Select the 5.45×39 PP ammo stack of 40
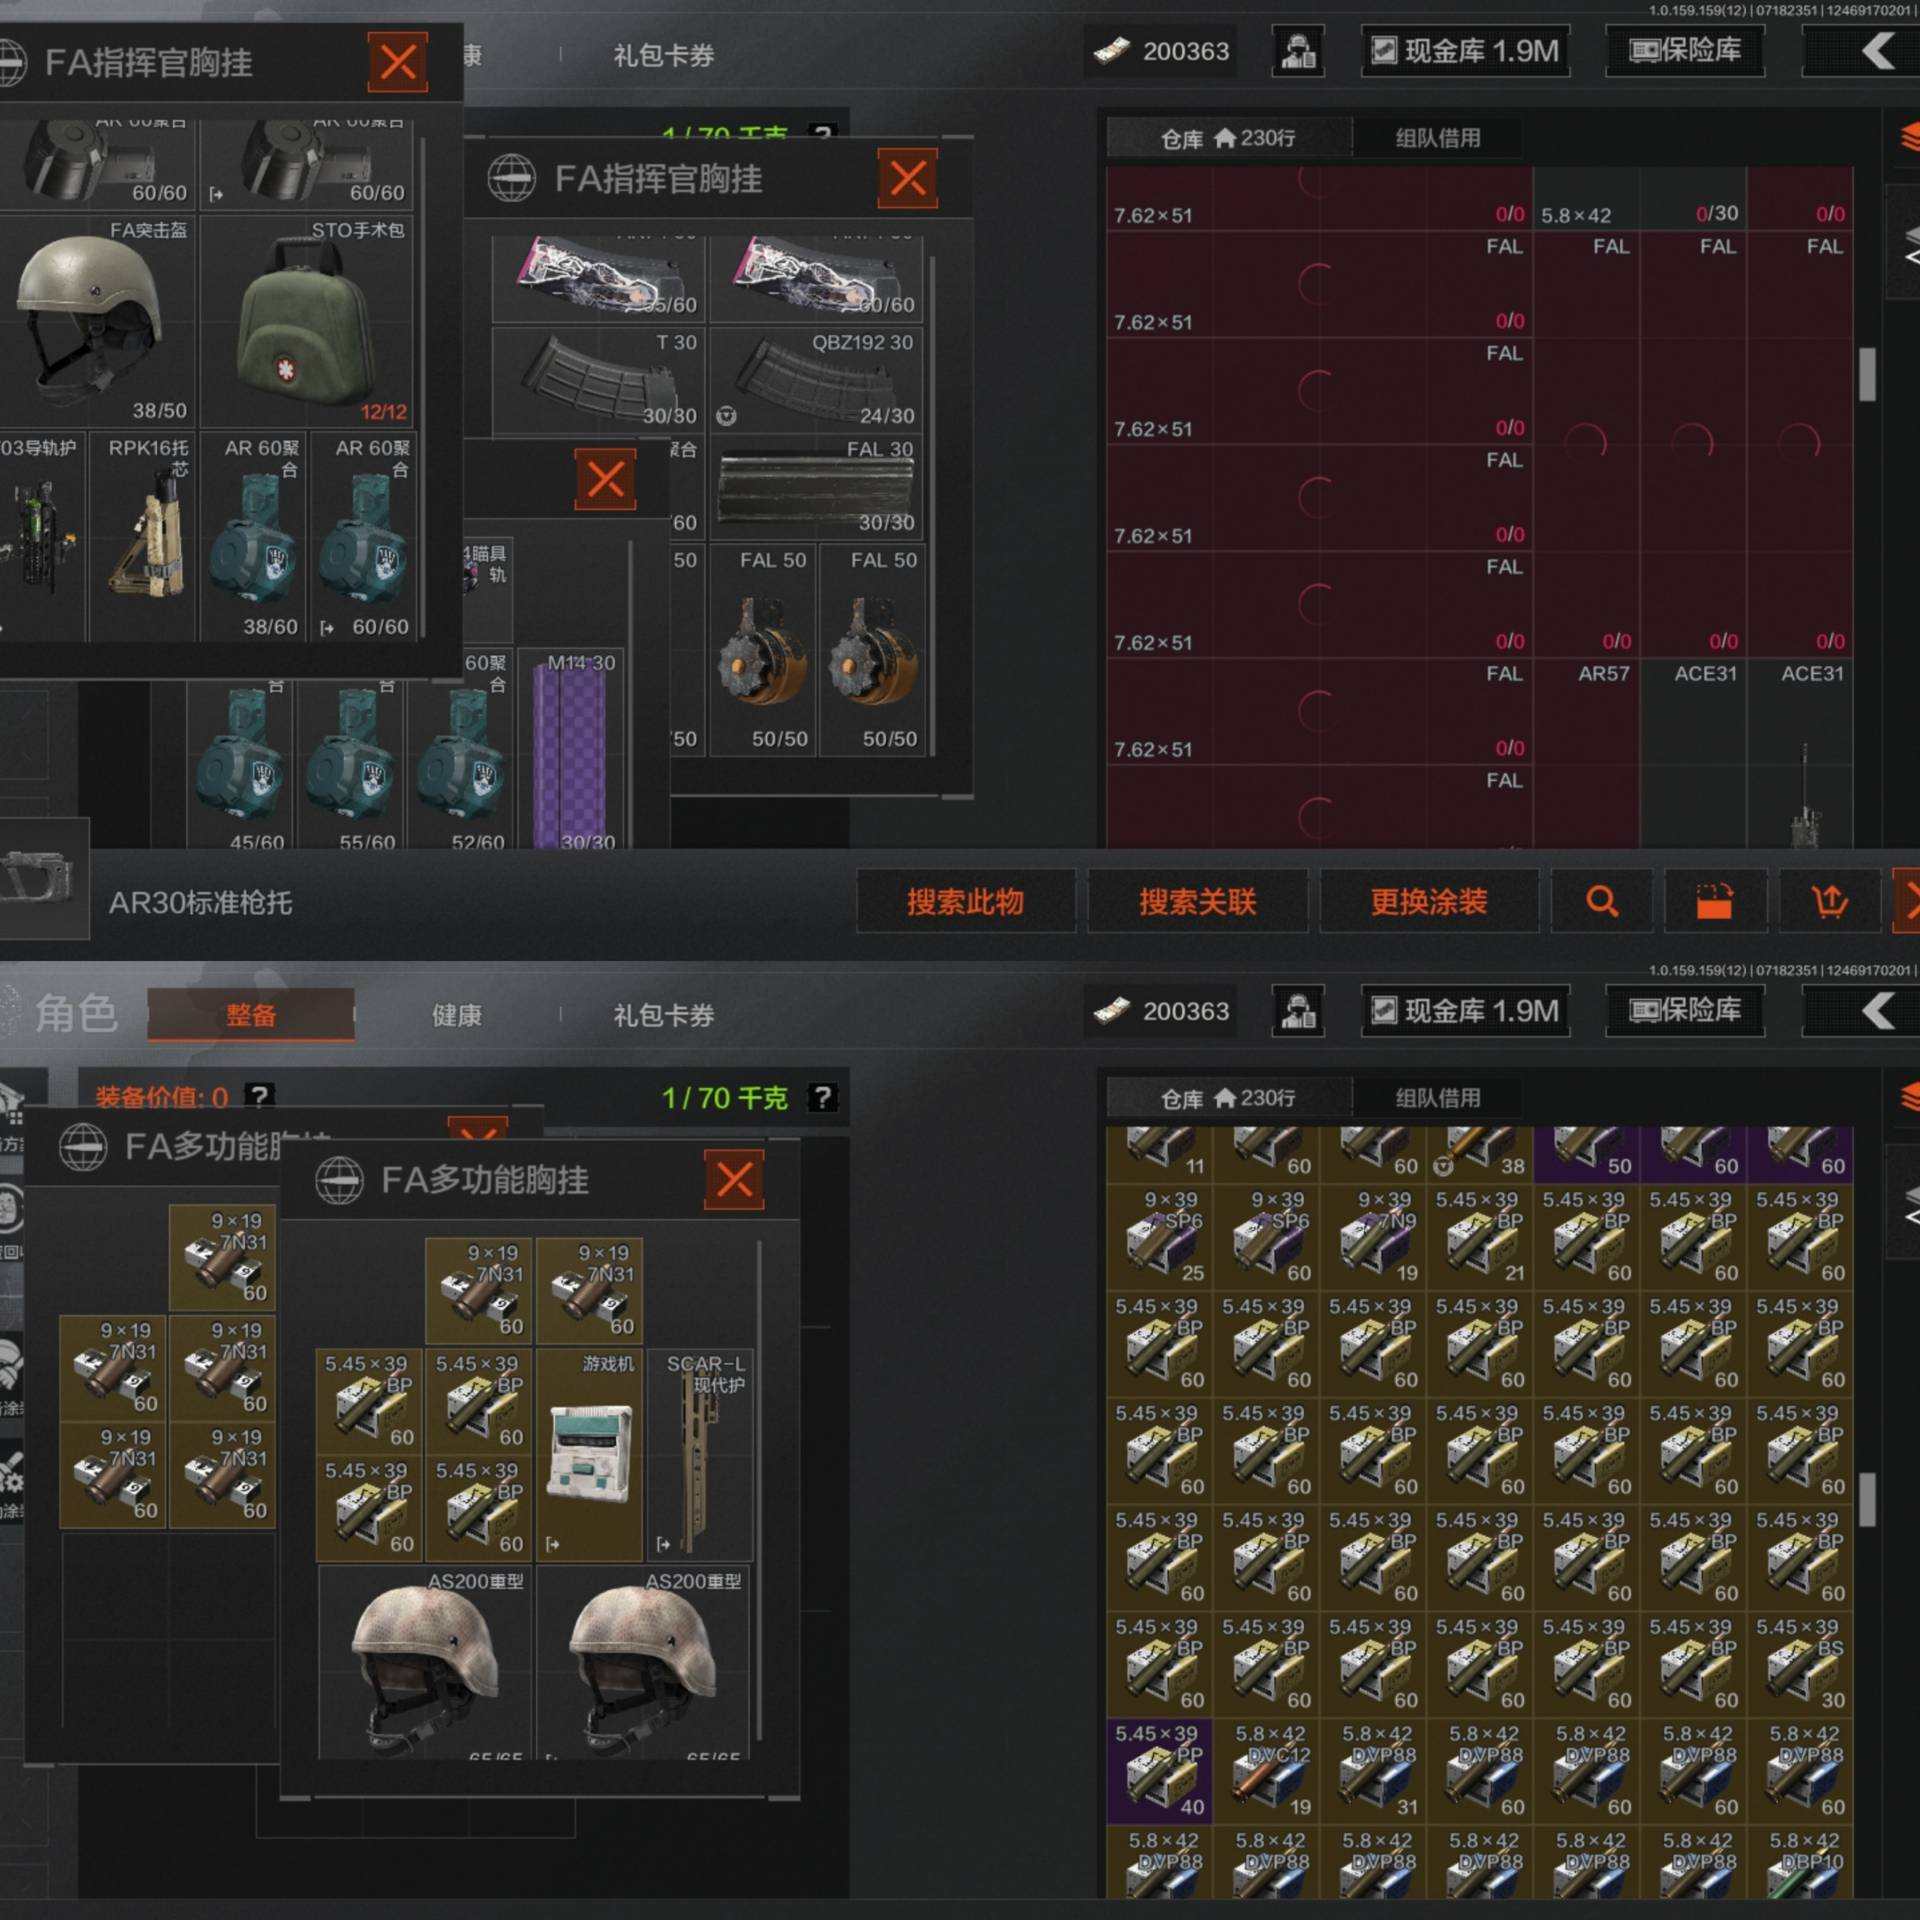 (x=1159, y=1771)
